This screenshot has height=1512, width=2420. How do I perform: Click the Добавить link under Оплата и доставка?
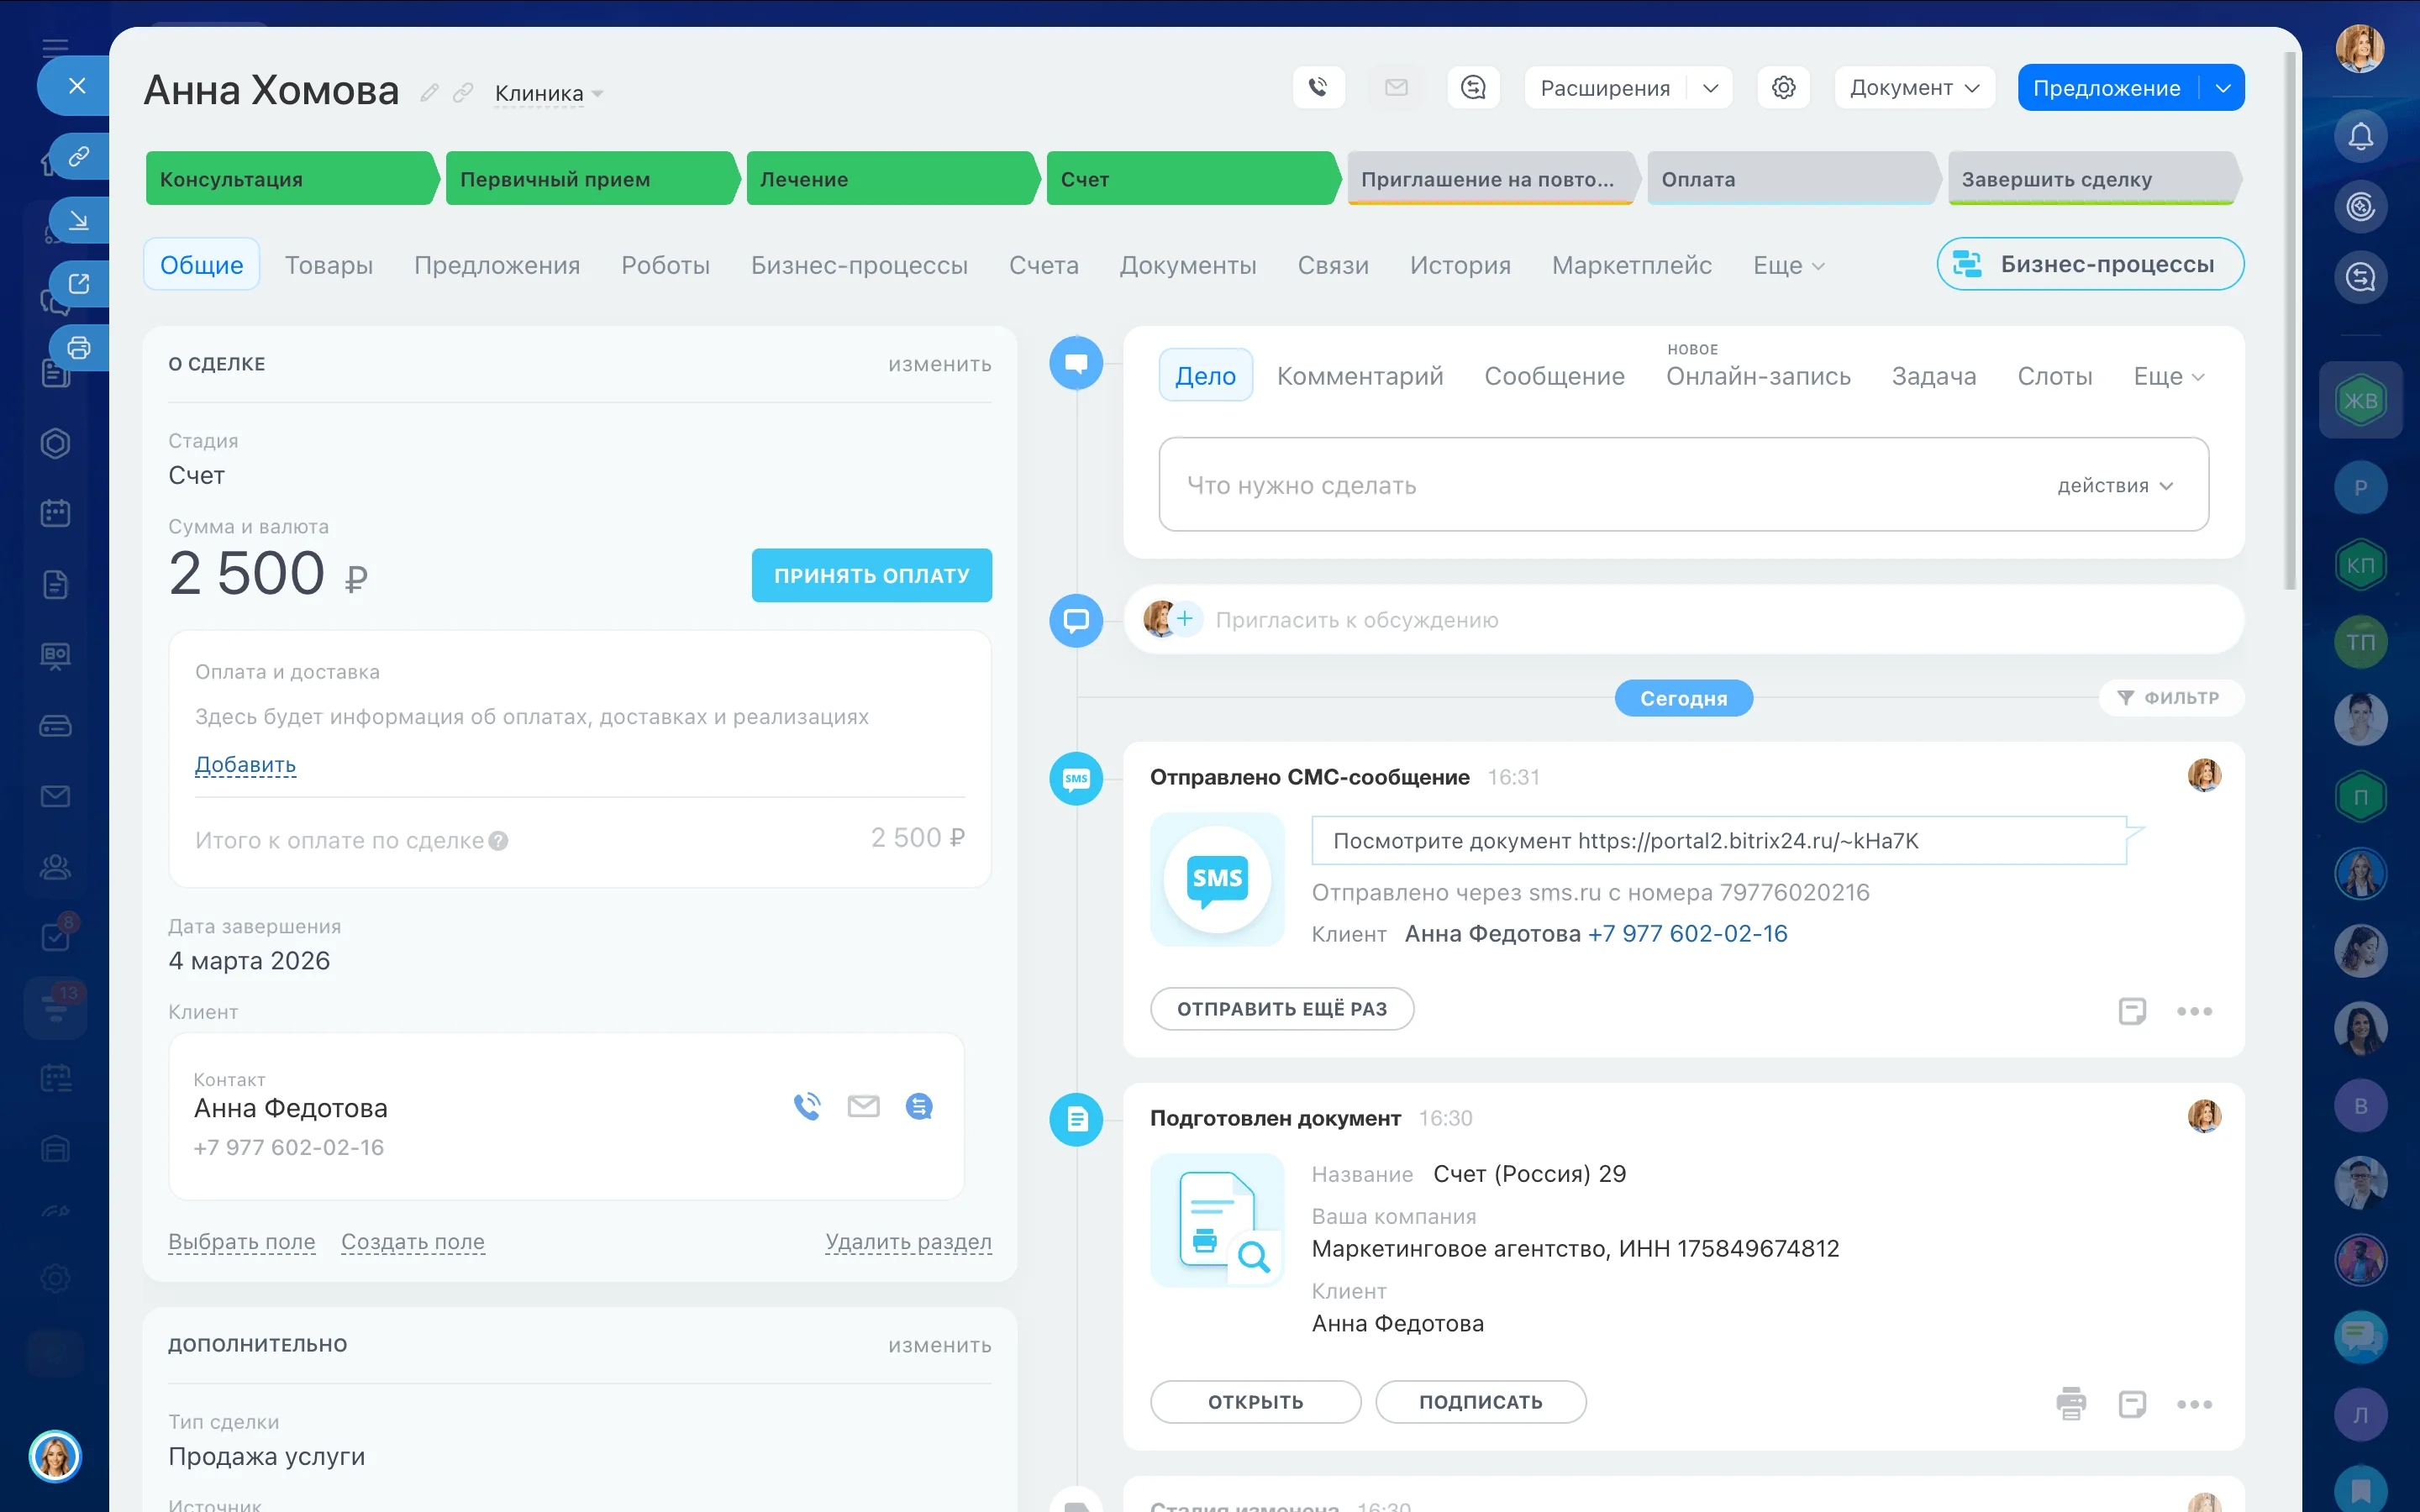[245, 765]
